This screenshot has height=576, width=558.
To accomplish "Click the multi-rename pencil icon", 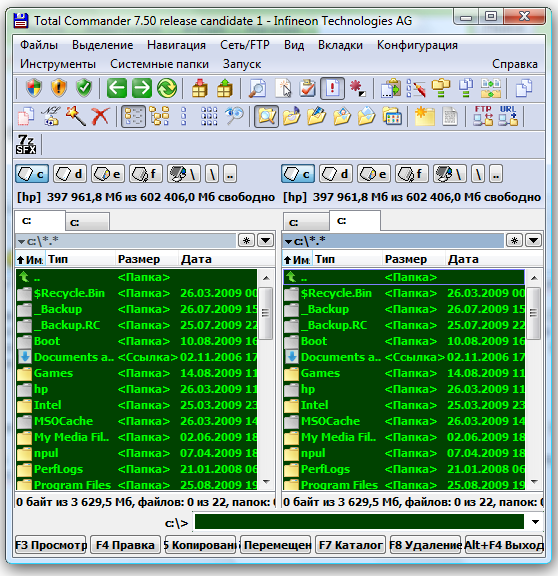I will [416, 88].
